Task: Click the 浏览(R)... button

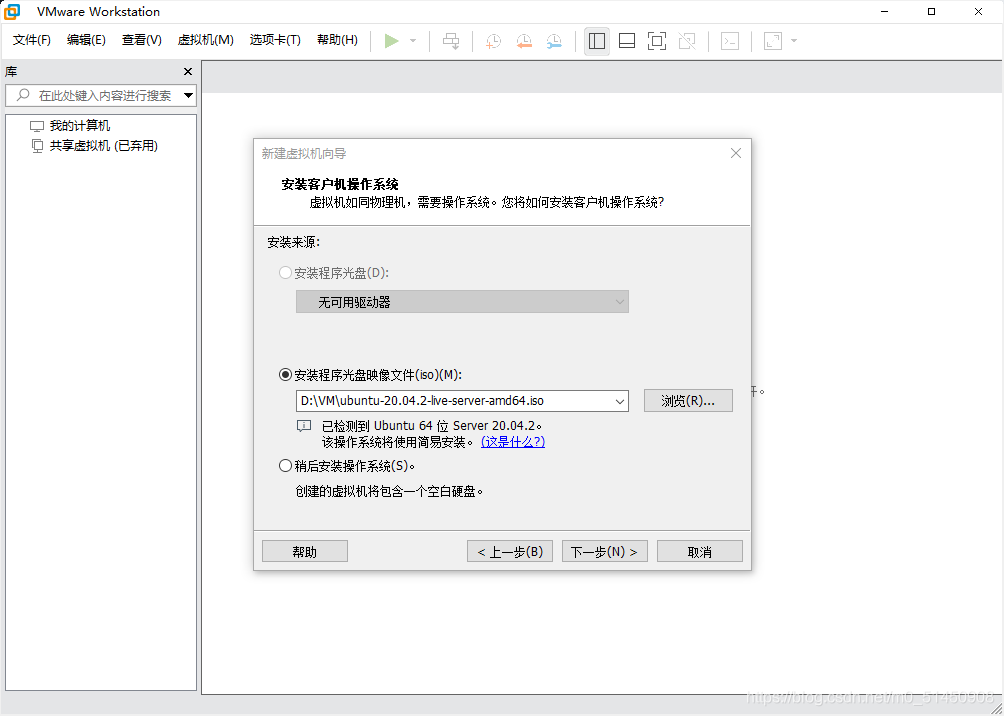Action: (688, 402)
